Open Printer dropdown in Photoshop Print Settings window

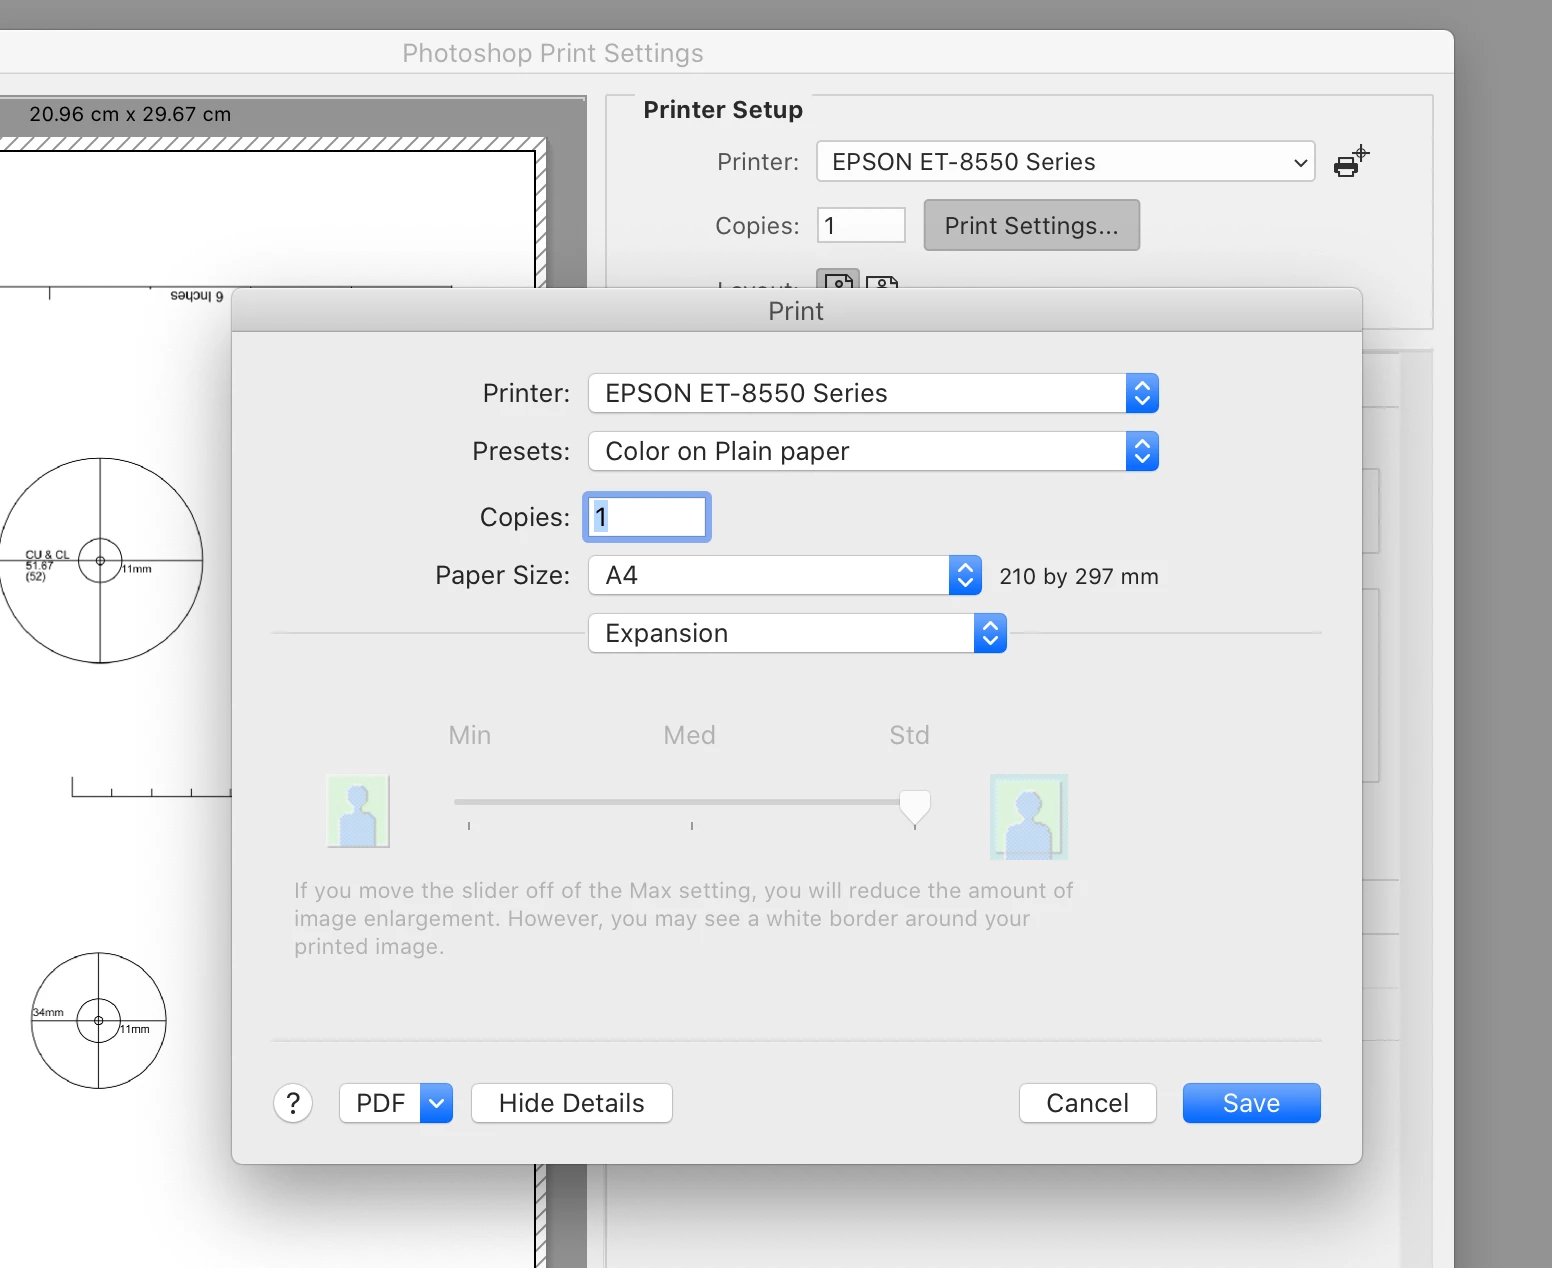1066,161
